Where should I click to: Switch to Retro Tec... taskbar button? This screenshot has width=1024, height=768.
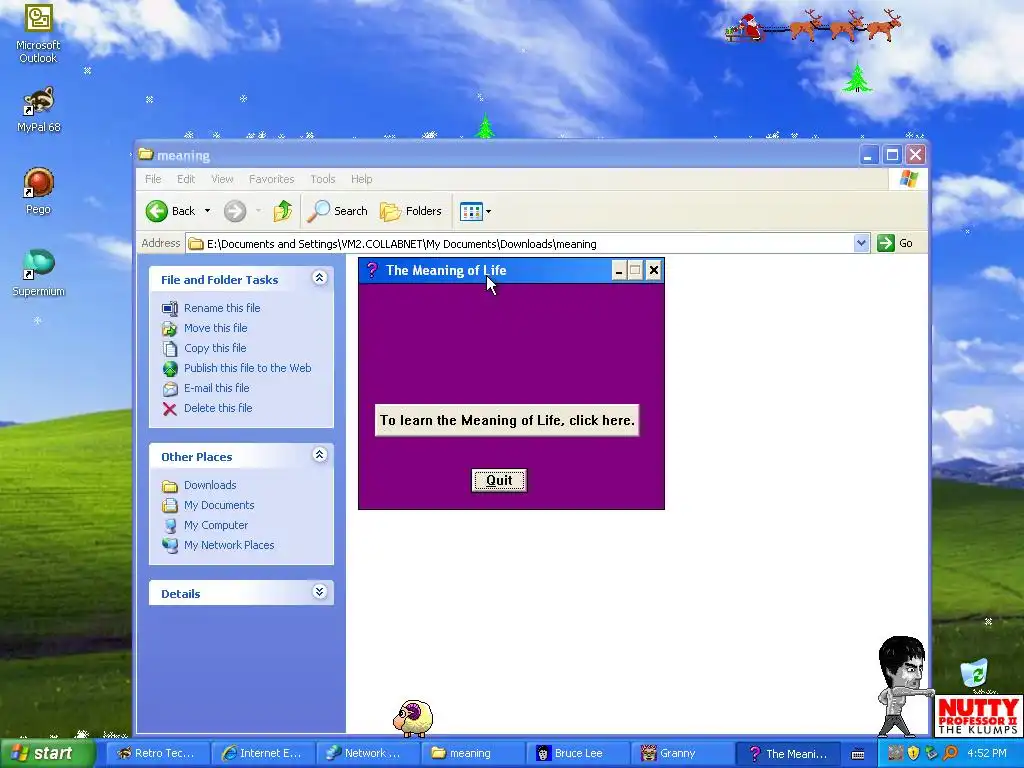[157, 754]
